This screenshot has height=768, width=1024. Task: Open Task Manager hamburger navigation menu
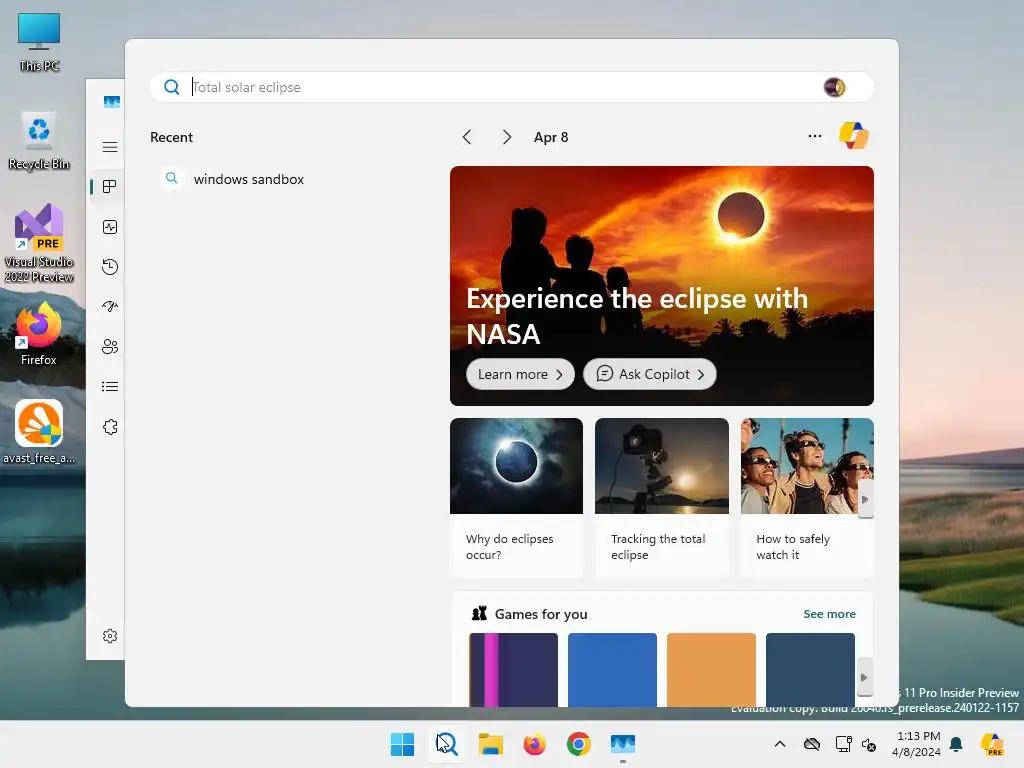[110, 147]
